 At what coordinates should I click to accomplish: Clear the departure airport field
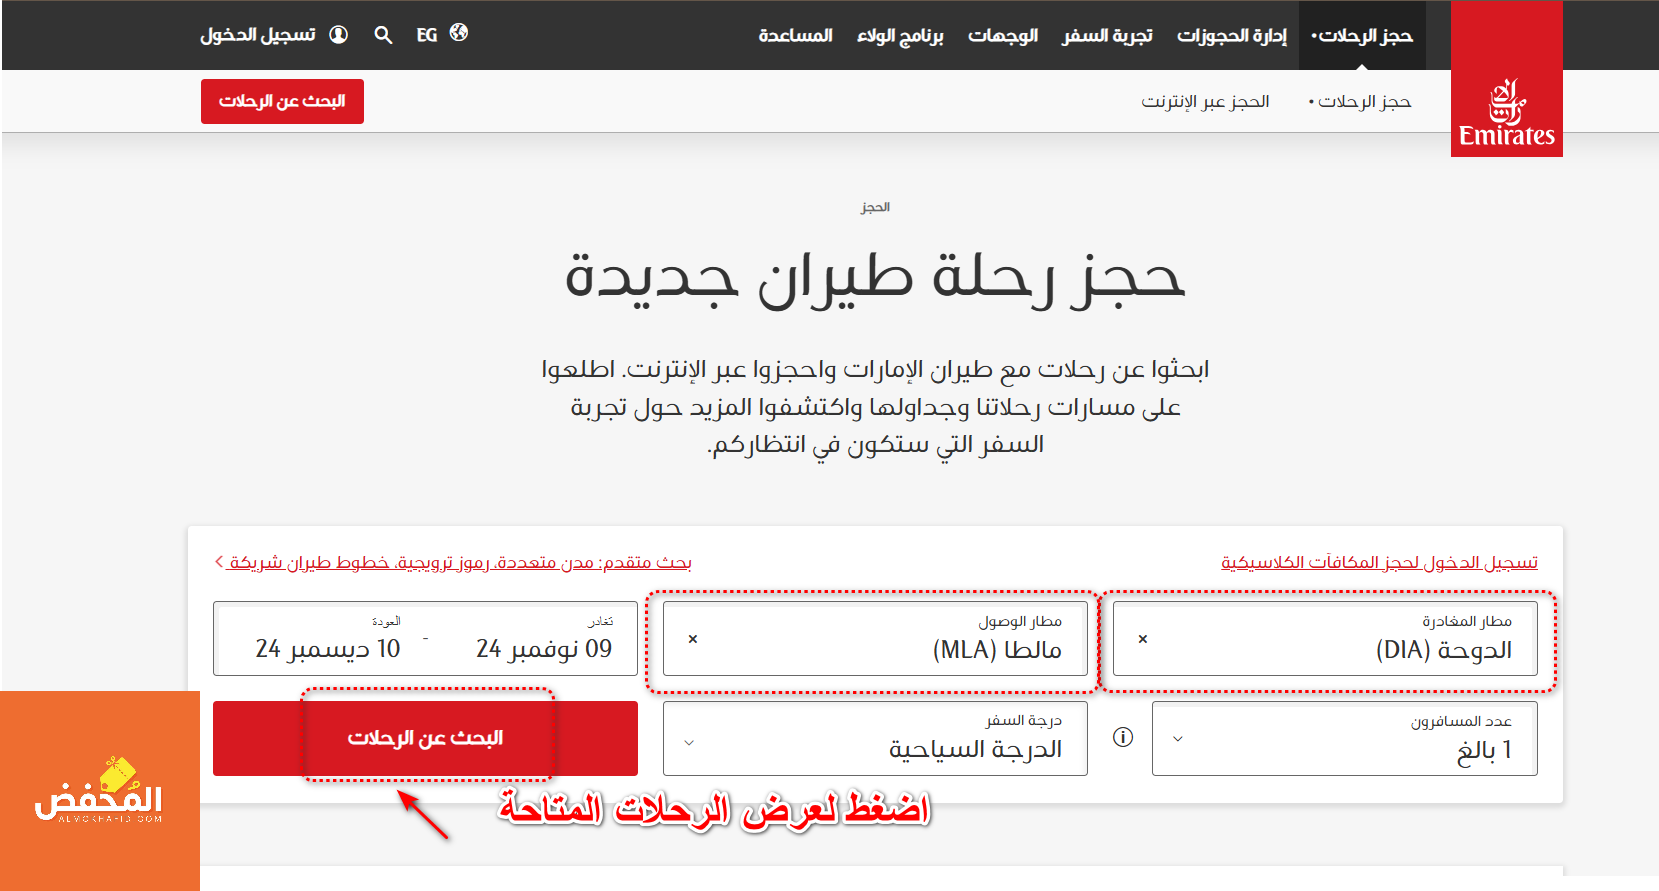pyautogui.click(x=1143, y=639)
